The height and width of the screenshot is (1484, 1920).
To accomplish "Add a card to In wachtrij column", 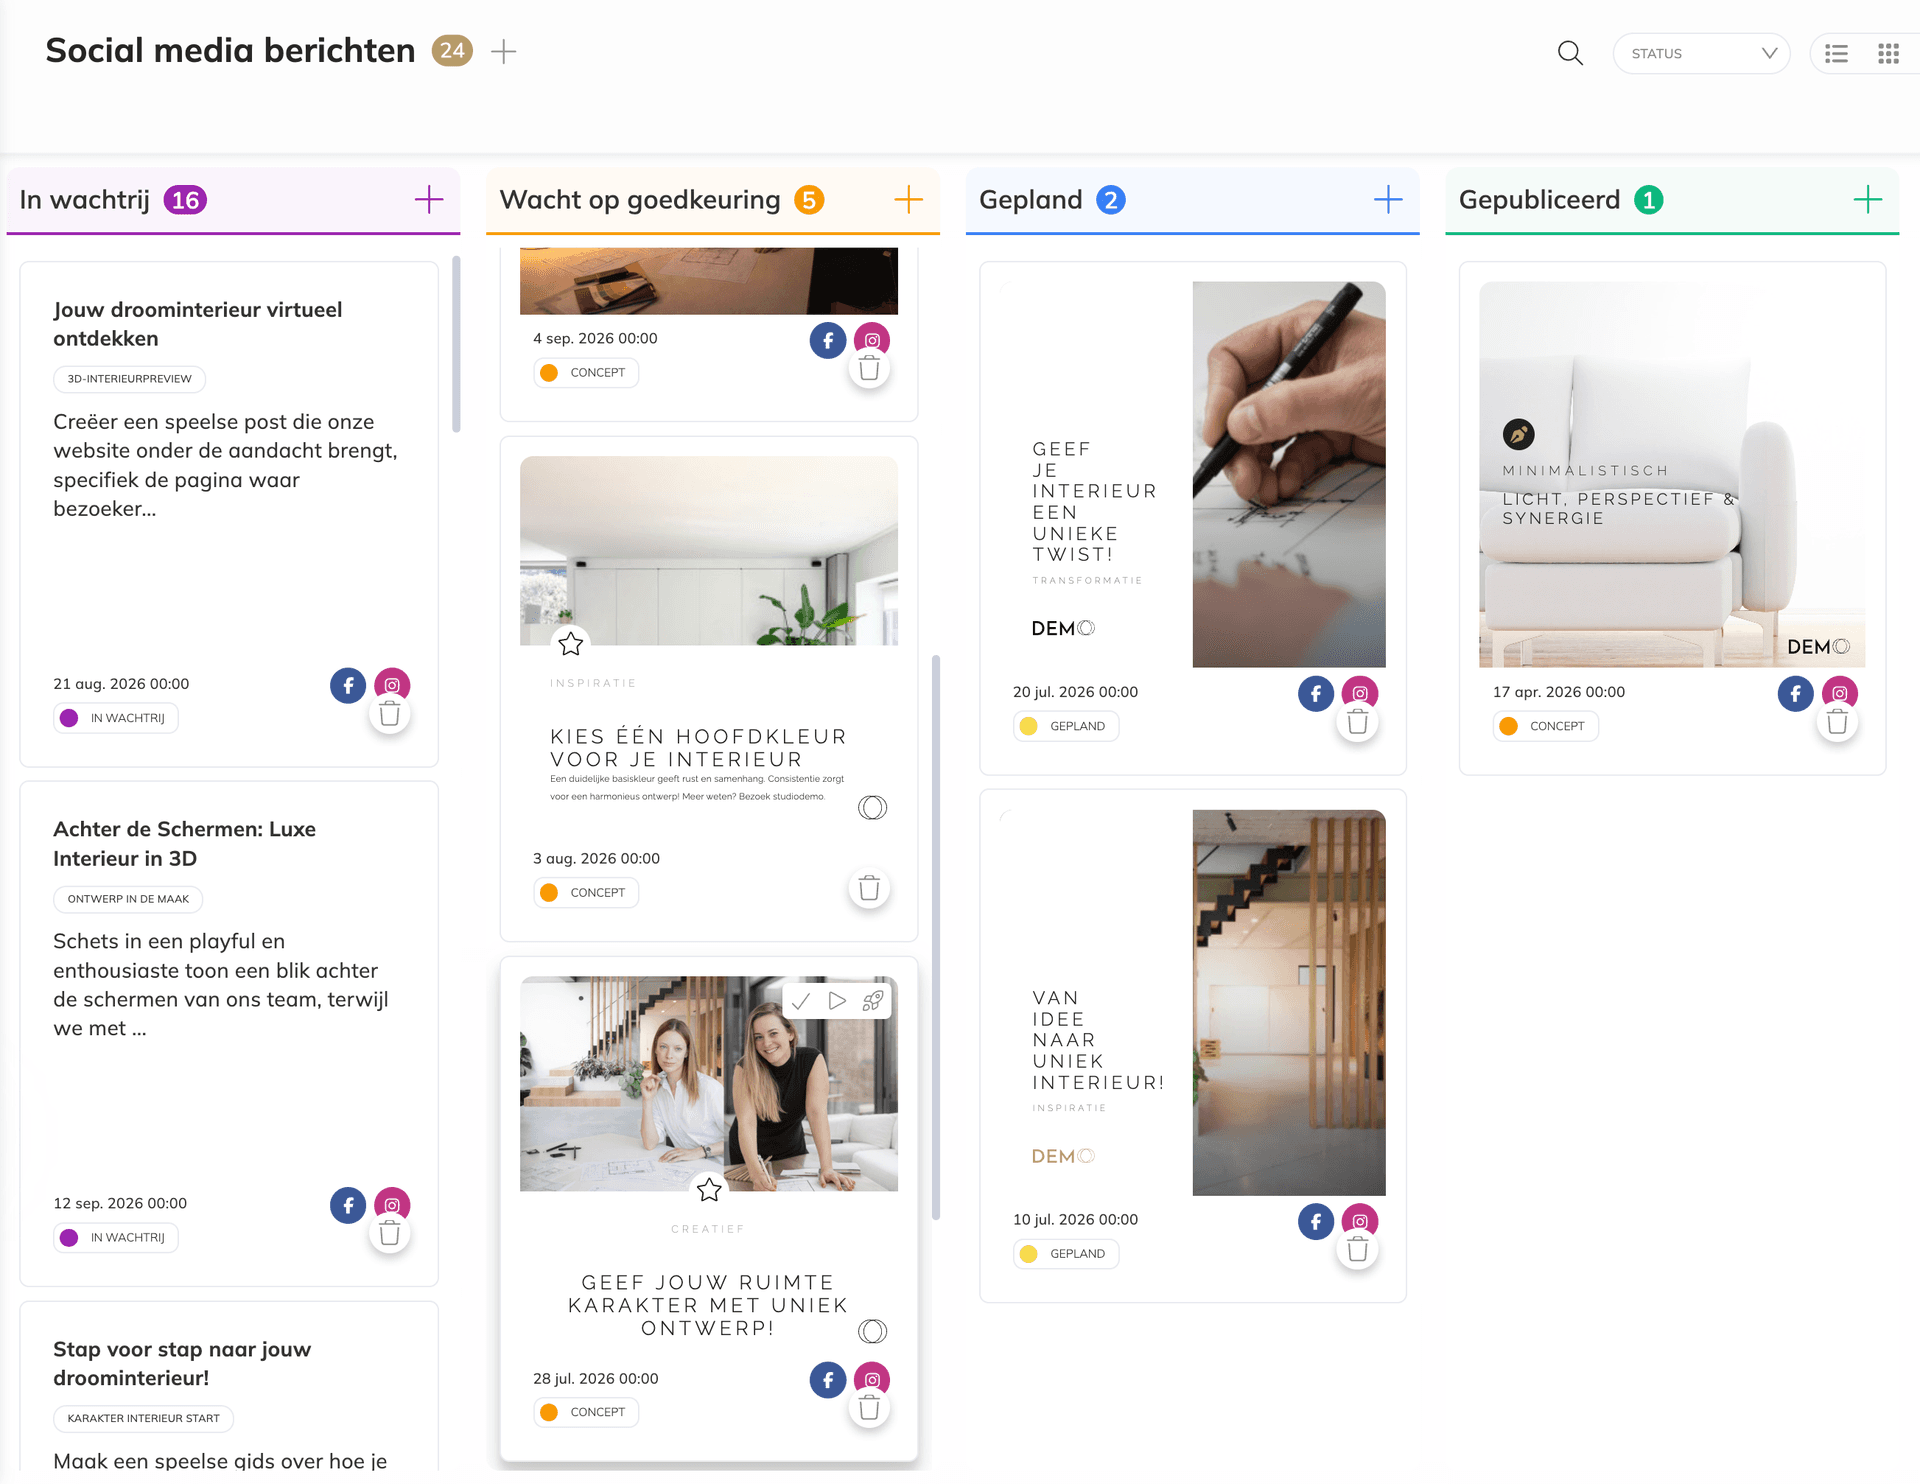I will 429,199.
